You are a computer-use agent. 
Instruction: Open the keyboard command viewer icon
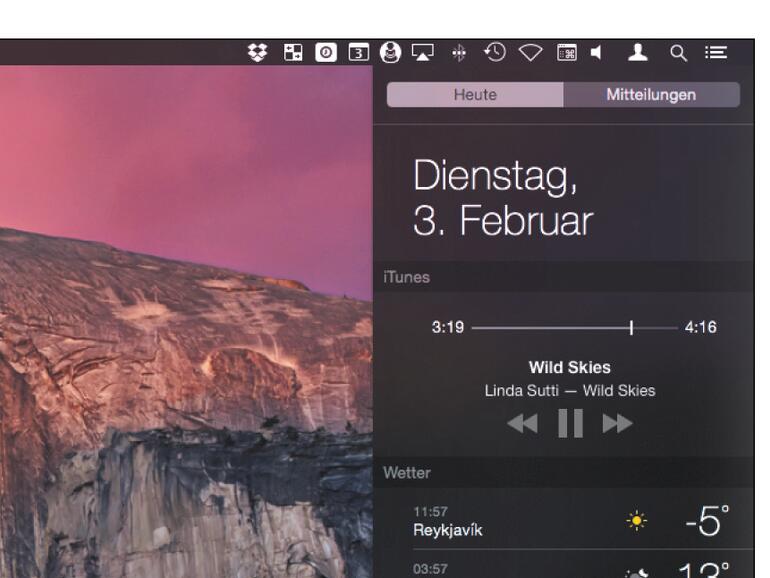click(567, 53)
